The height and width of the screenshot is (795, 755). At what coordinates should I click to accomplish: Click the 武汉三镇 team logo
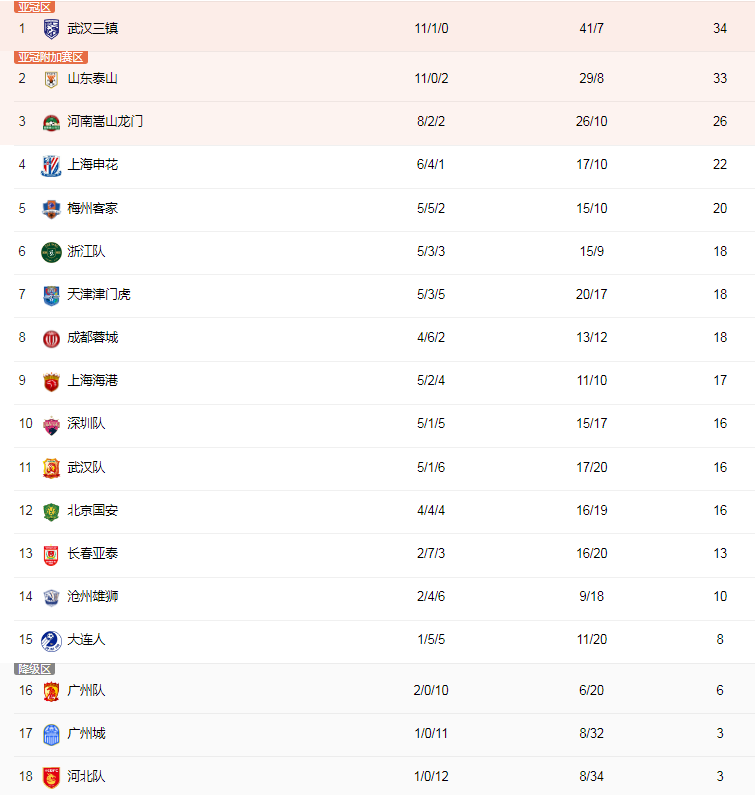point(51,29)
